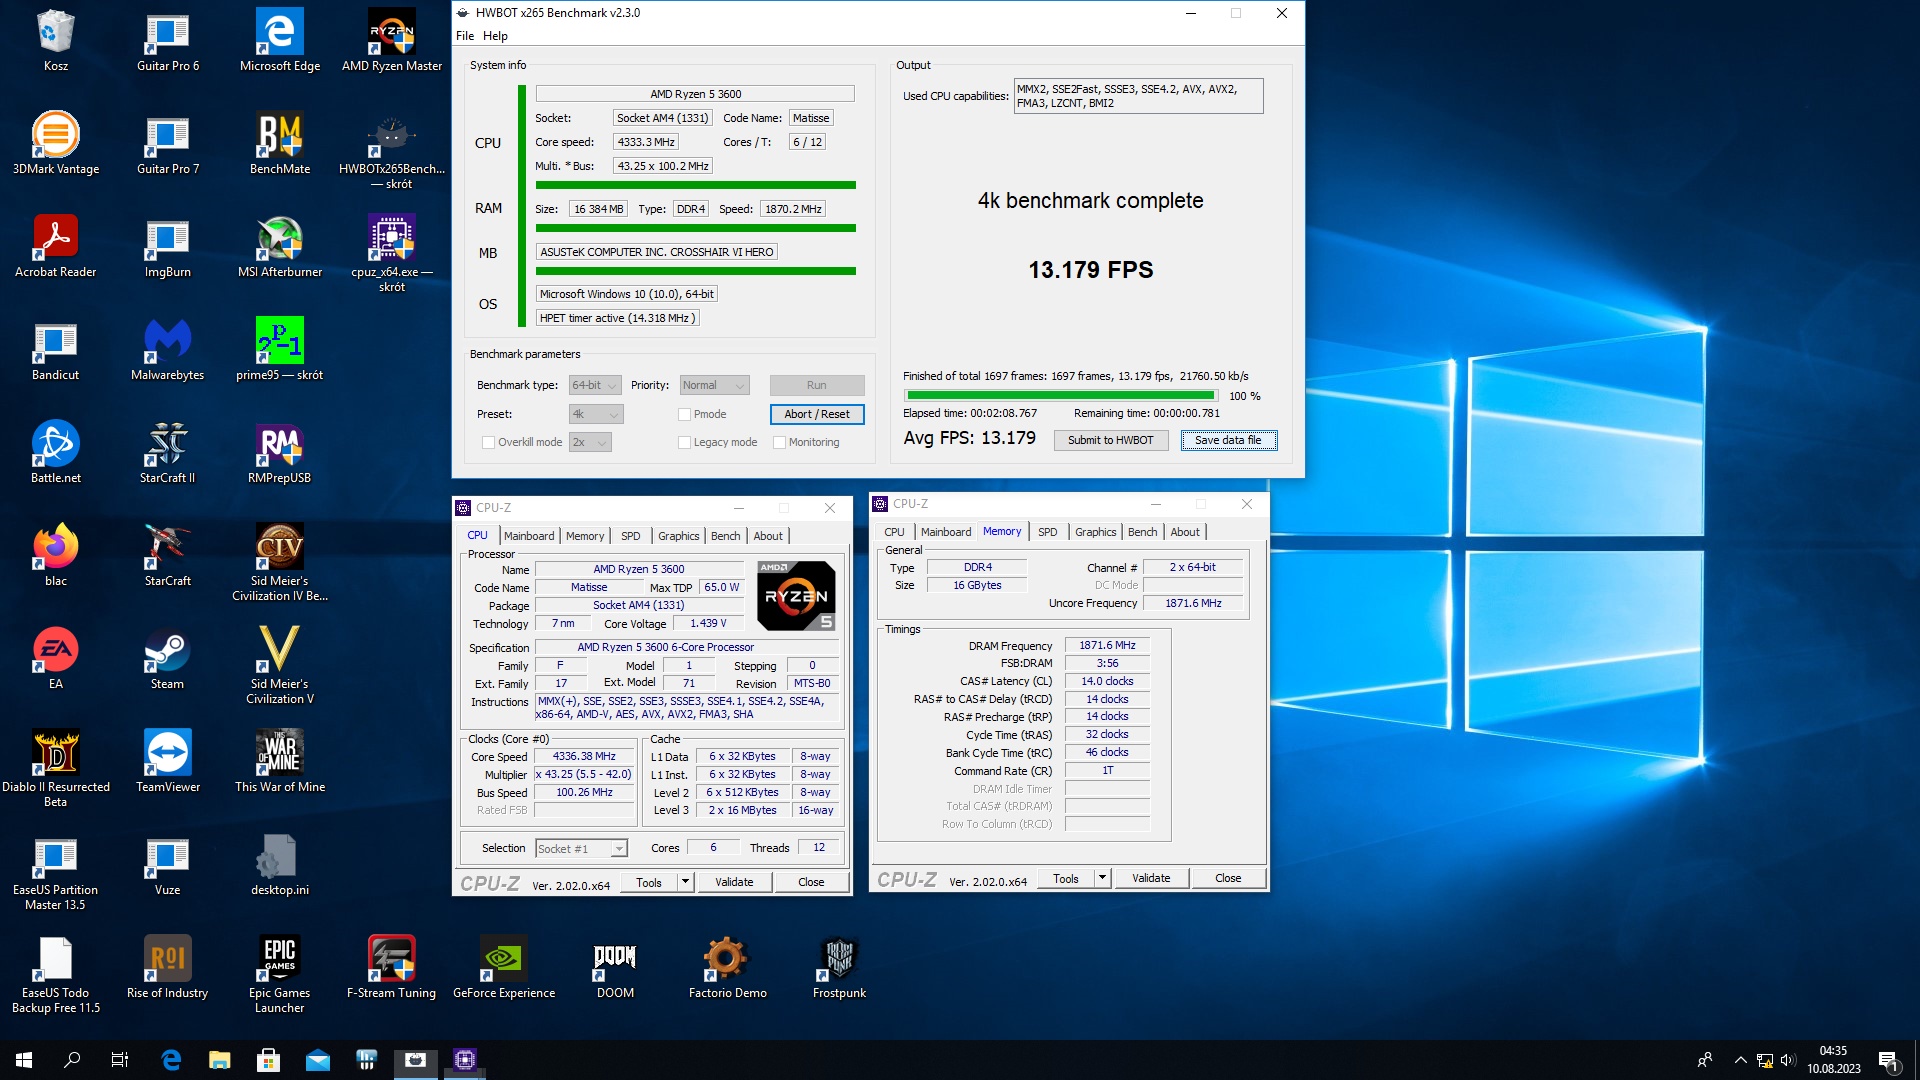Screen dimensions: 1920x1080
Task: Open File menu in HWBOT x265
Action: point(465,36)
